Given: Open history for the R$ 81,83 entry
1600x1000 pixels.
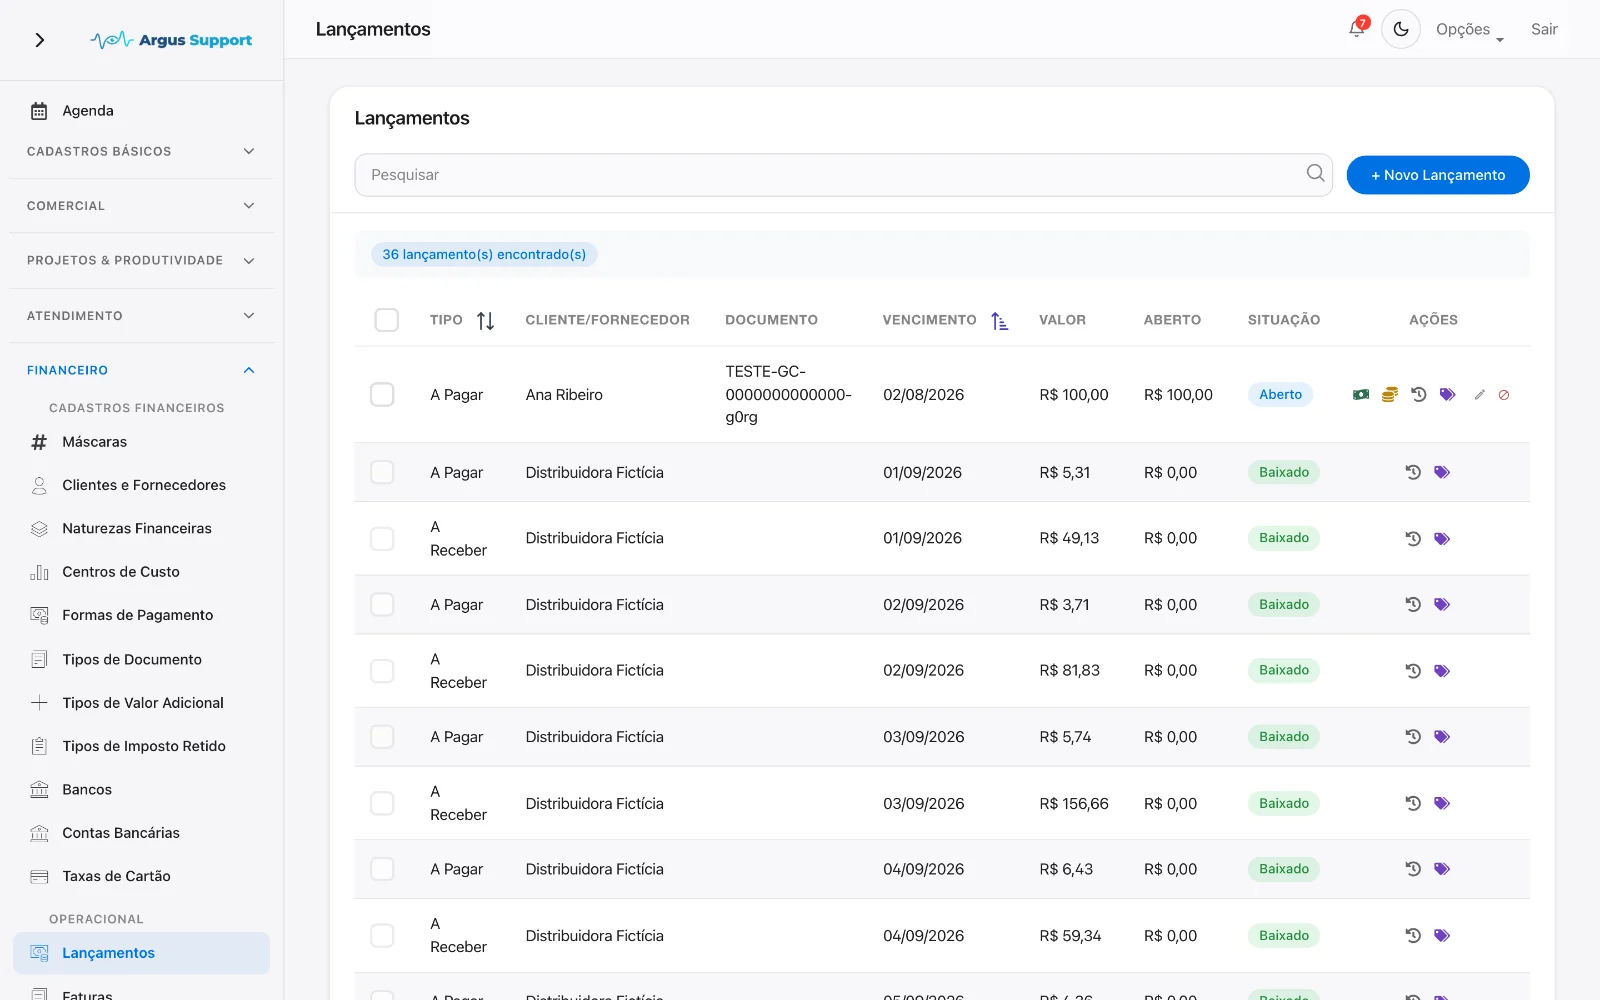Looking at the screenshot, I should pyautogui.click(x=1413, y=671).
